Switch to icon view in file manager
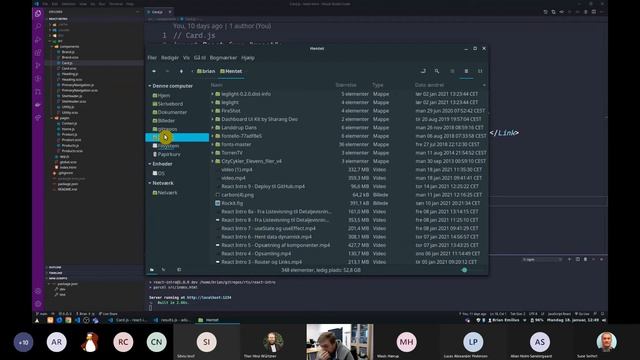This screenshot has width=640, height=360. click(452, 71)
